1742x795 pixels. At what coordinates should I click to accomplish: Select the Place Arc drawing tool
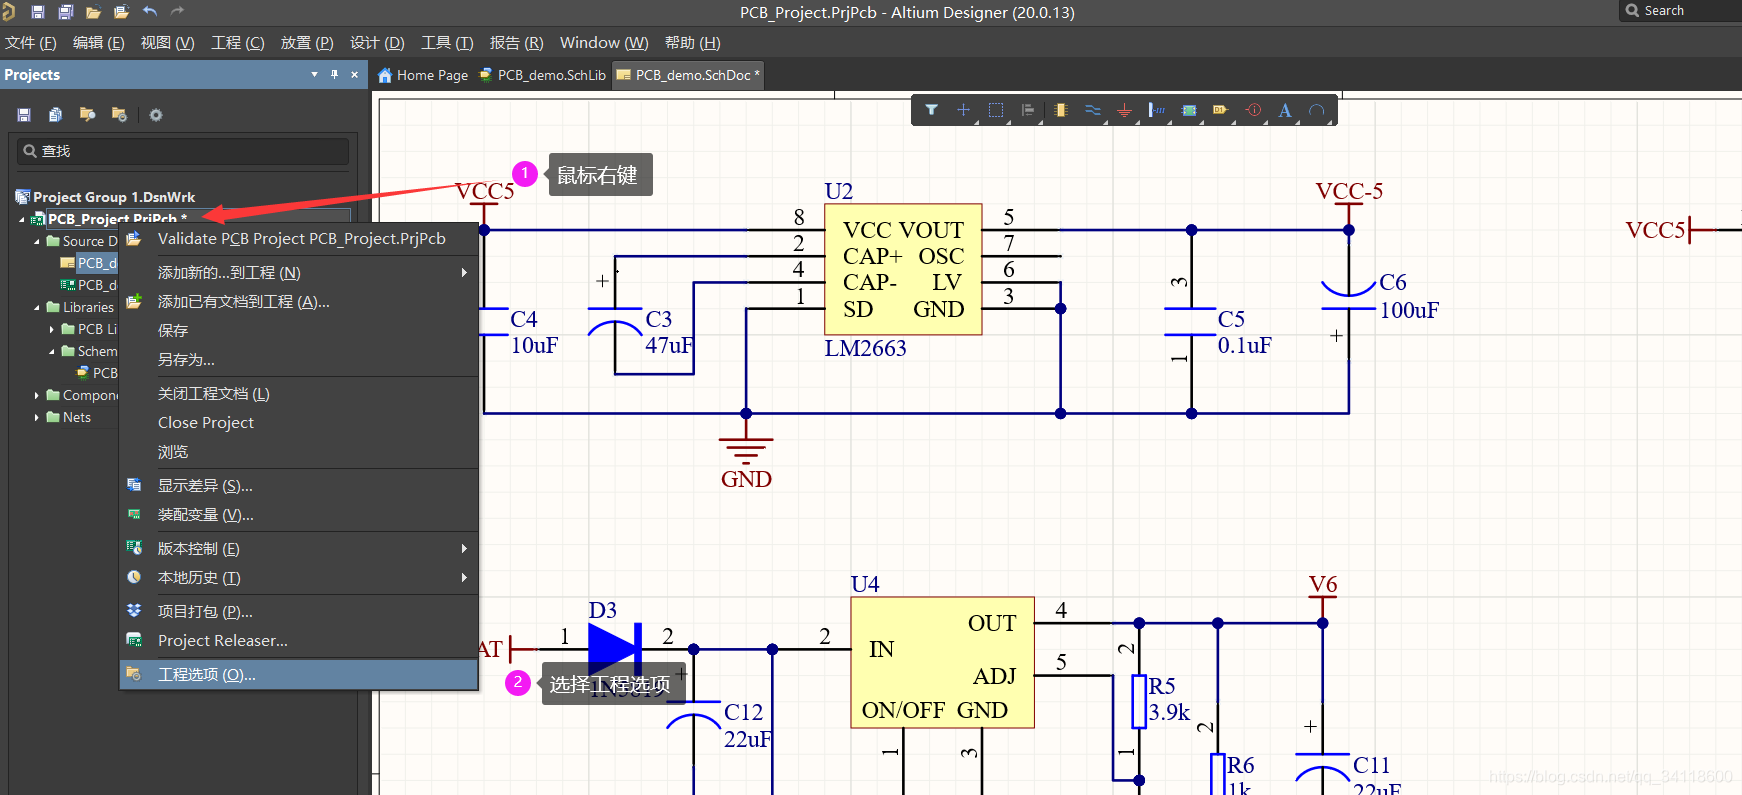coord(1317,110)
